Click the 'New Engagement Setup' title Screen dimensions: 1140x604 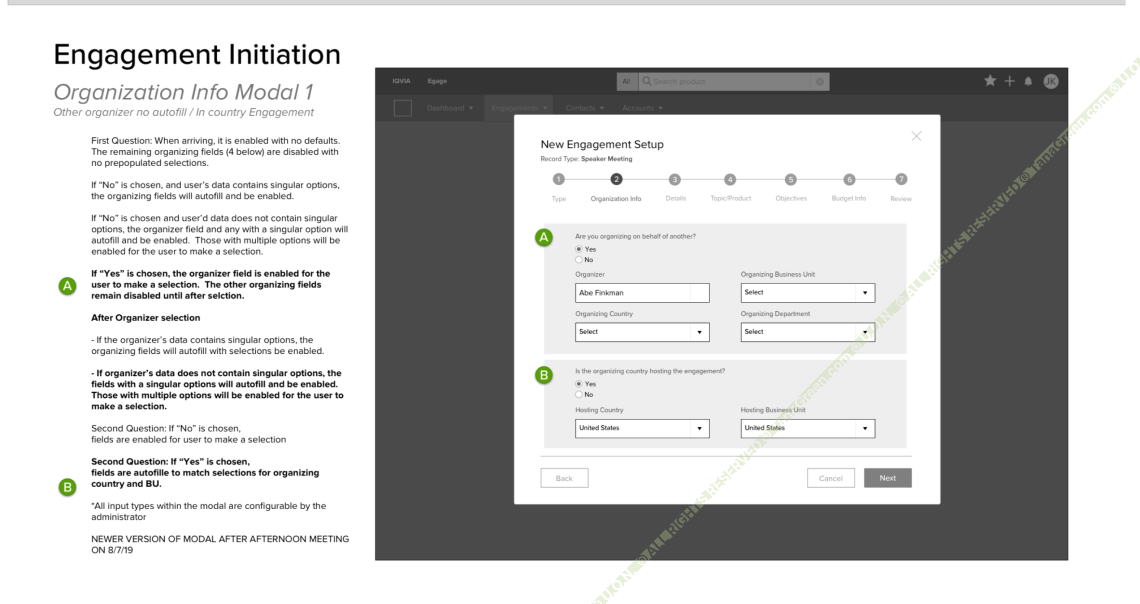(602, 144)
